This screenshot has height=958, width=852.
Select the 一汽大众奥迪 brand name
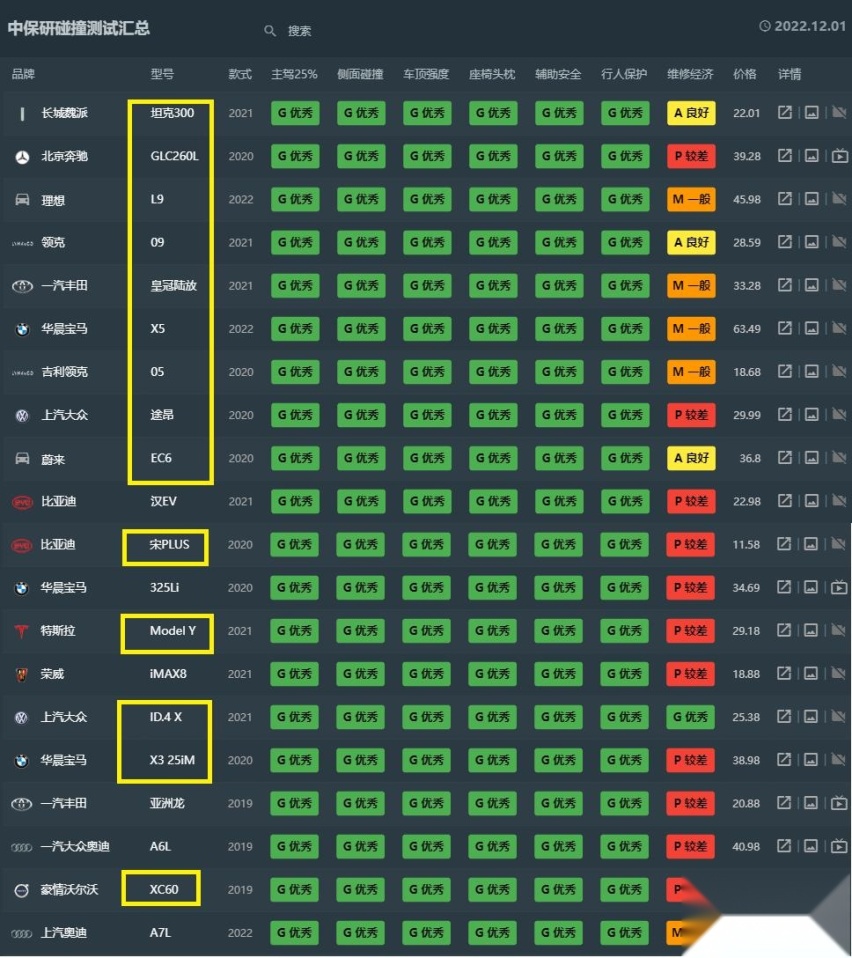click(x=75, y=846)
